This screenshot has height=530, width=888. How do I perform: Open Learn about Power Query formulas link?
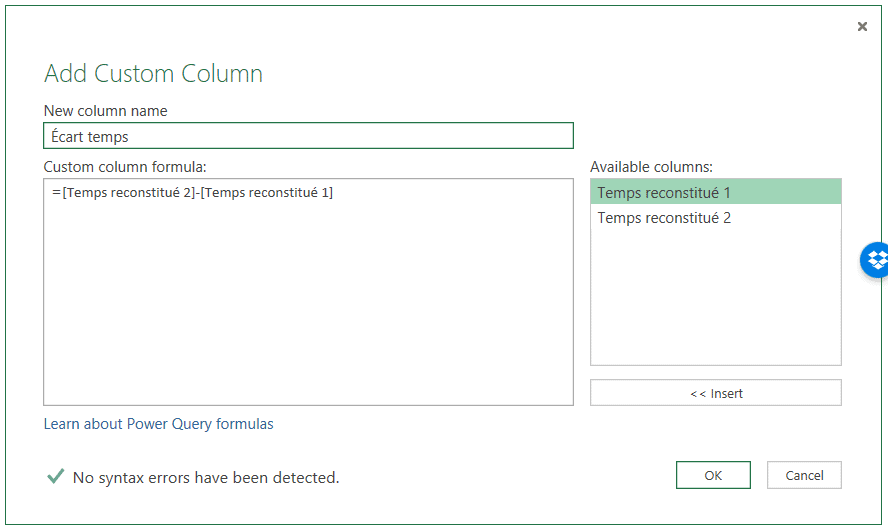click(158, 424)
